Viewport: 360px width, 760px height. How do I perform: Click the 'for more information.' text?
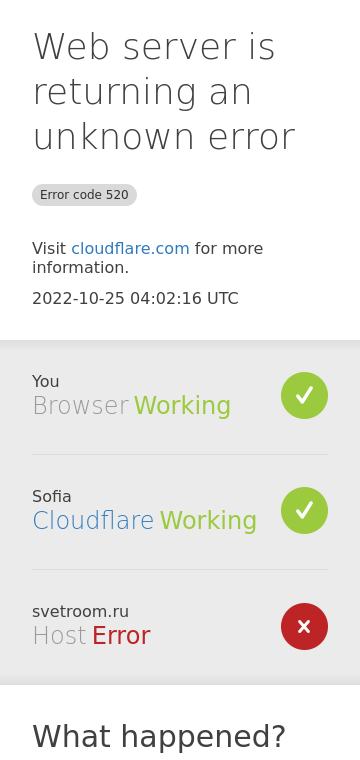point(148,258)
